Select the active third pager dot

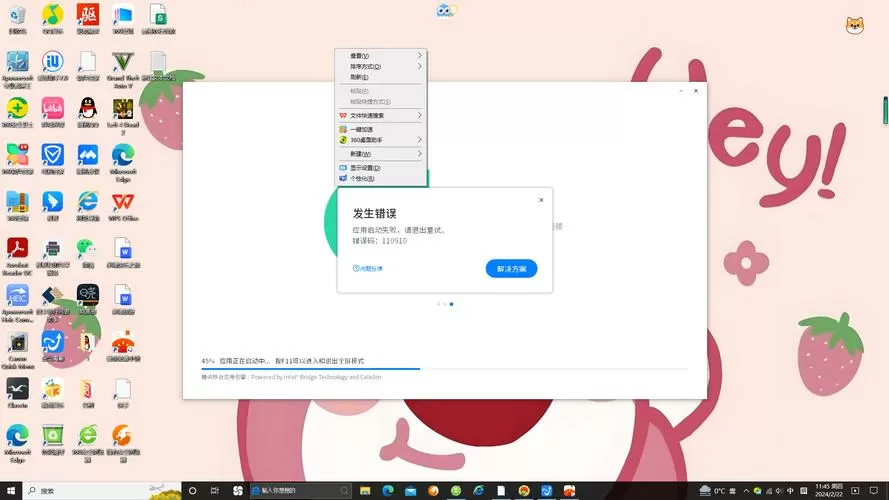451,304
